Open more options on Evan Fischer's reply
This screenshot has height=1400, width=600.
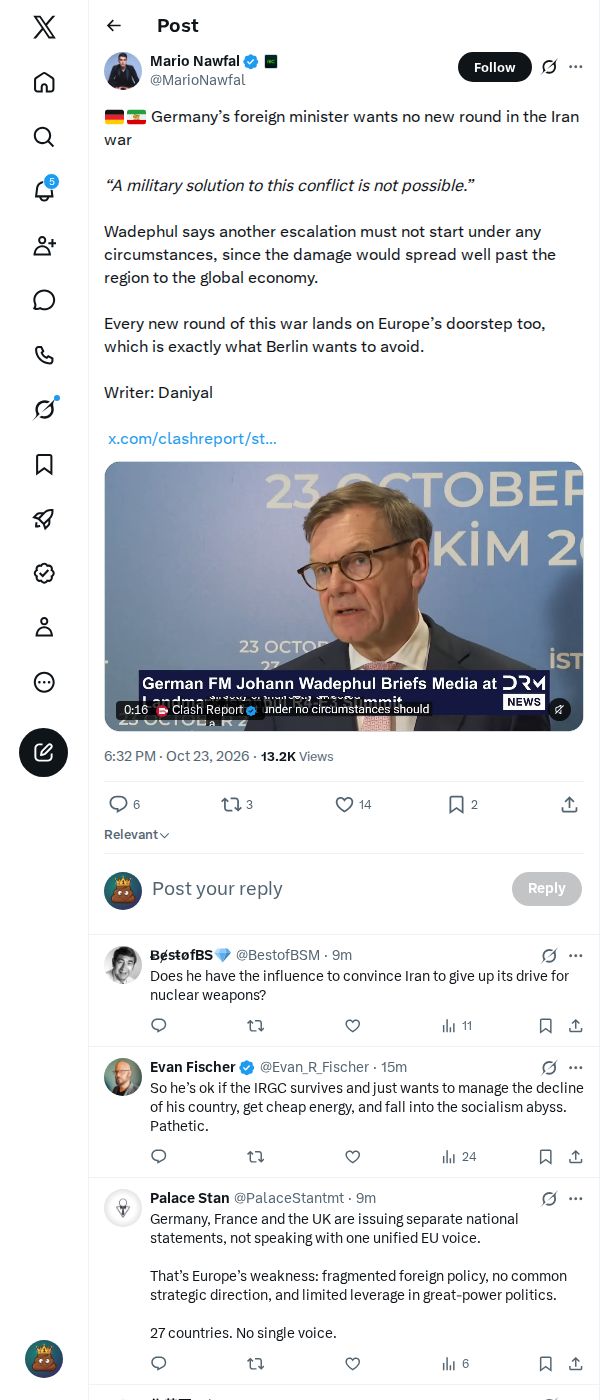[576, 1067]
